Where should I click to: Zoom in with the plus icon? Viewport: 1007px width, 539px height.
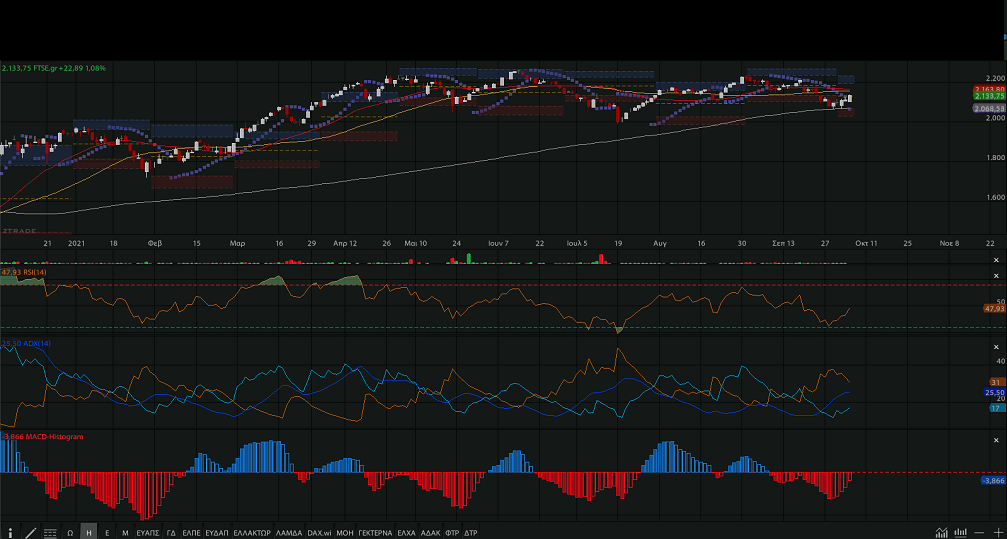coord(997,532)
